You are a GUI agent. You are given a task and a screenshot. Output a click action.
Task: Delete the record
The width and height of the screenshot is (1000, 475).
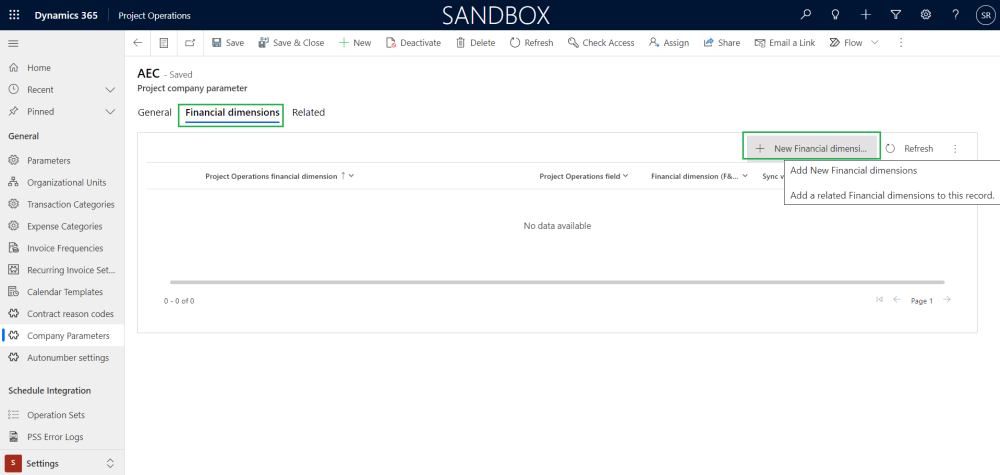click(x=475, y=43)
